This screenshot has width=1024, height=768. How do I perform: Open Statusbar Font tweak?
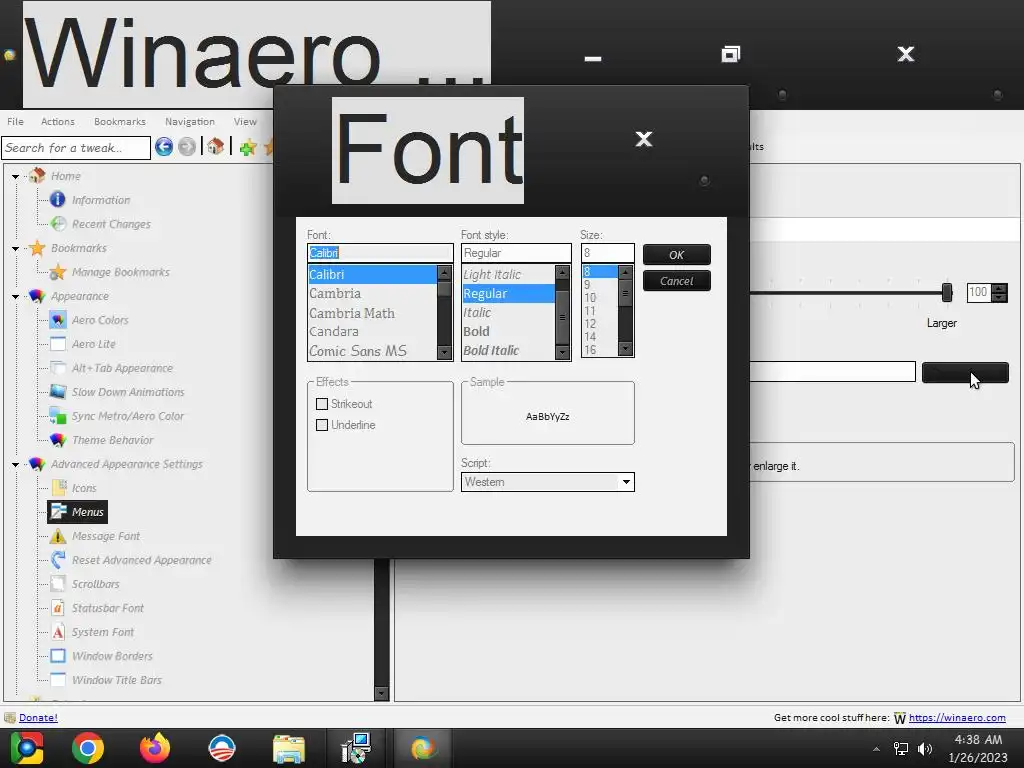coord(108,608)
